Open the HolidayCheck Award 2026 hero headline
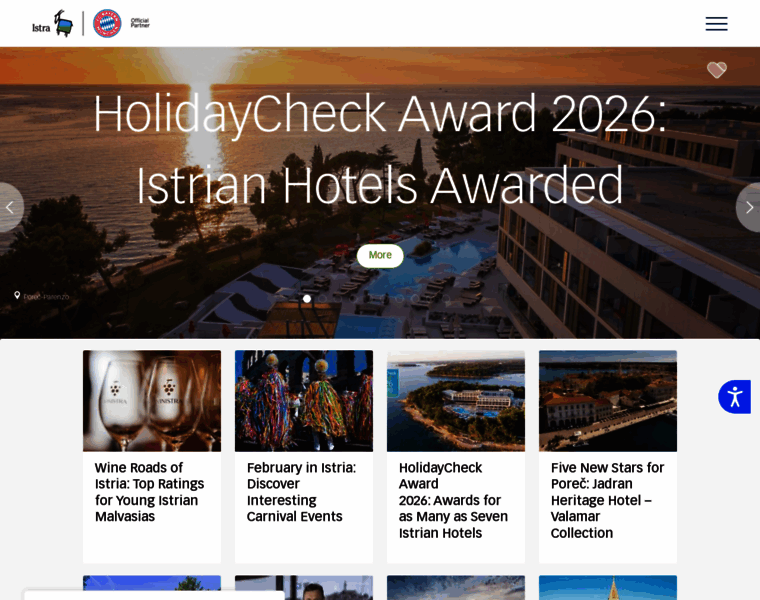 click(x=380, y=149)
